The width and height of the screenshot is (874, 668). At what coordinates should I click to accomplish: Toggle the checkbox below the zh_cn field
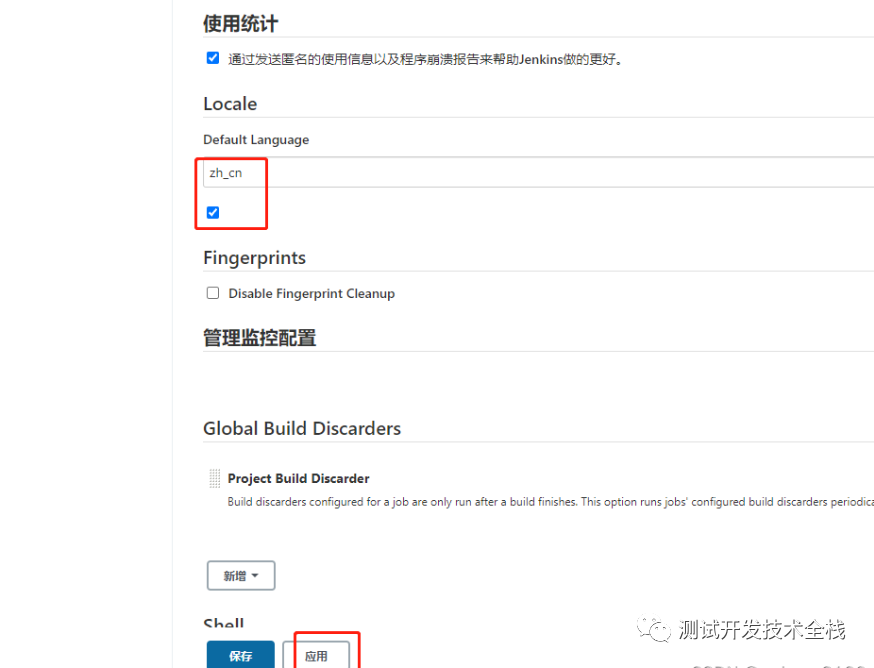click(212, 212)
